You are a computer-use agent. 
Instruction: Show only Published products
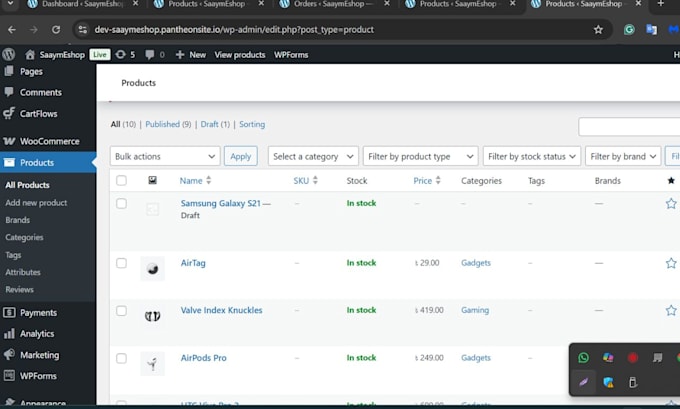coord(162,124)
